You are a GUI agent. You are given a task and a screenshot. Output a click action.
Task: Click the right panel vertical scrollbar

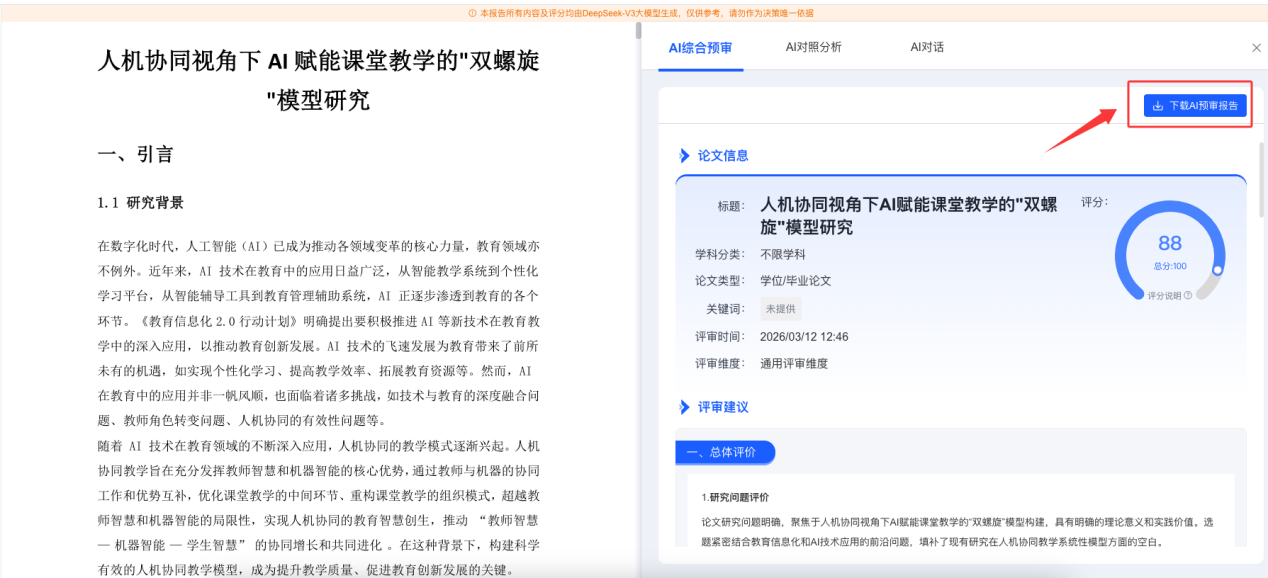coord(1260,180)
